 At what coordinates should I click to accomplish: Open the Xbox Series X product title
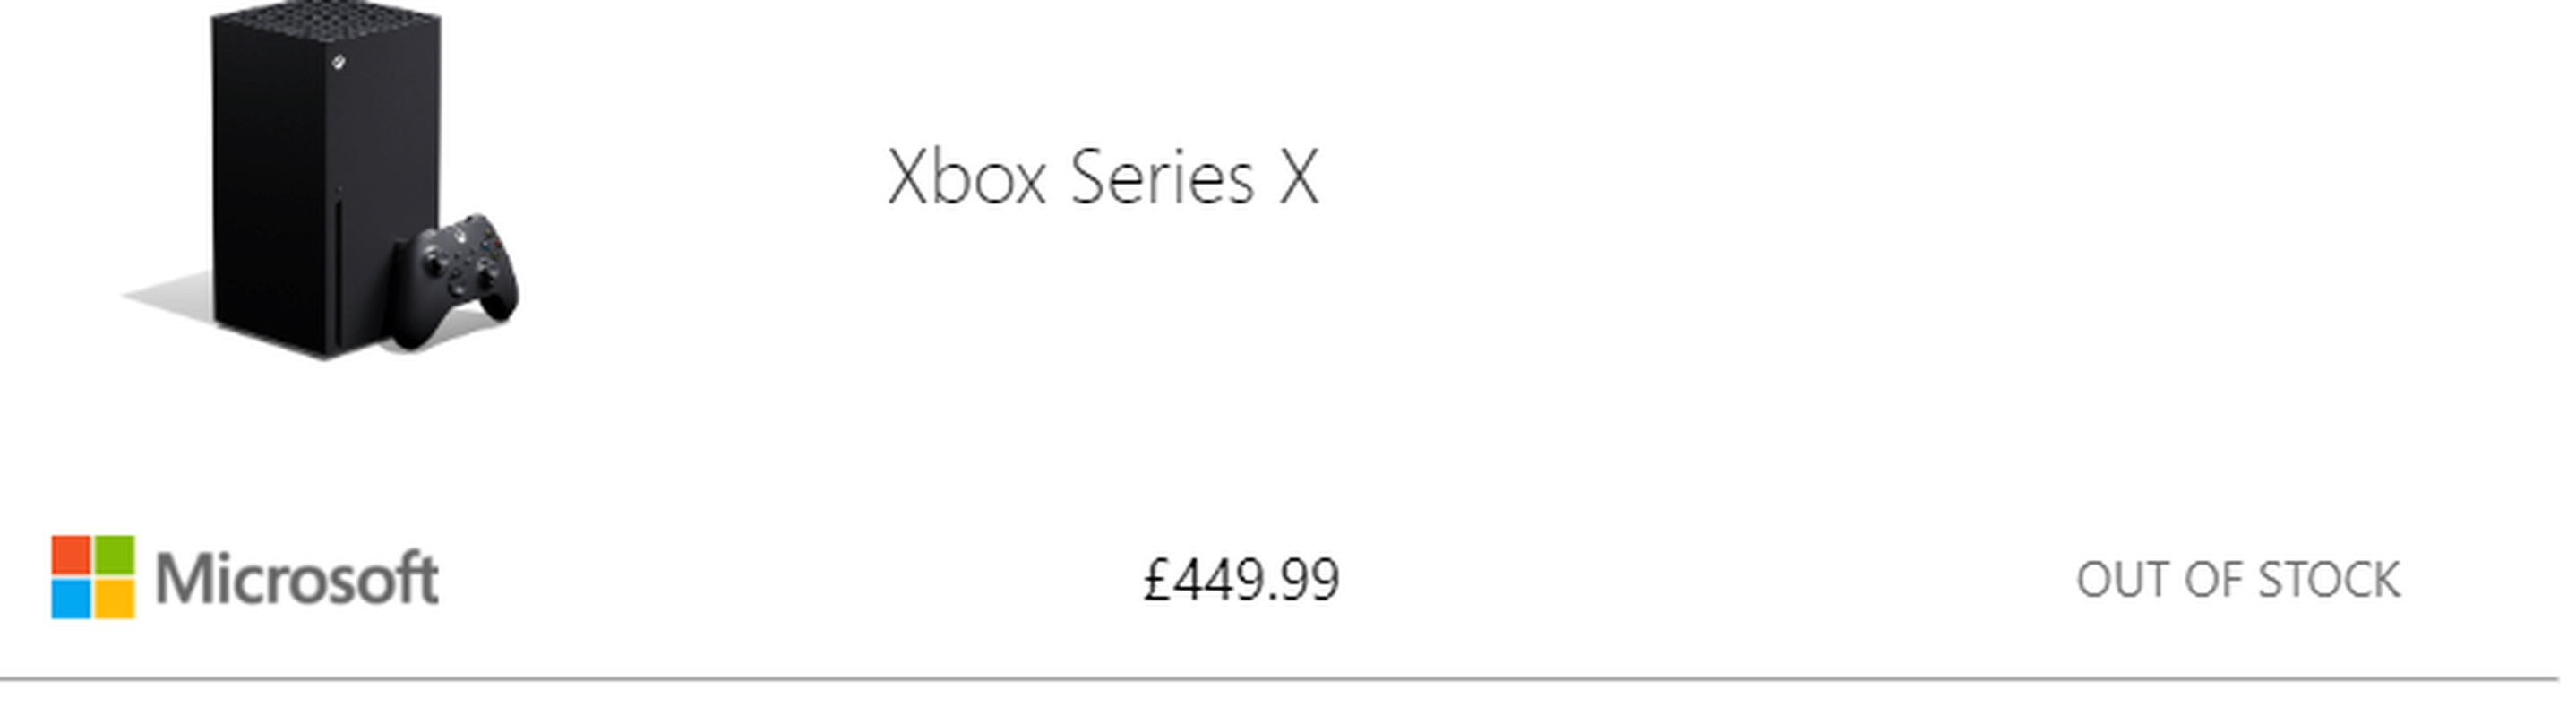click(1103, 177)
